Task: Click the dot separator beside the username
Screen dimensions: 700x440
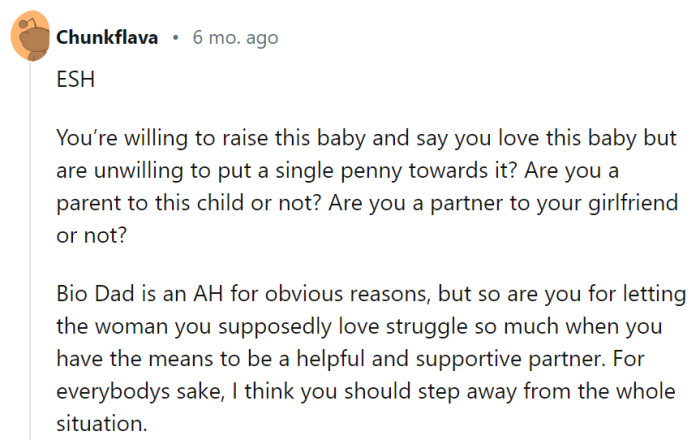Action: point(175,38)
